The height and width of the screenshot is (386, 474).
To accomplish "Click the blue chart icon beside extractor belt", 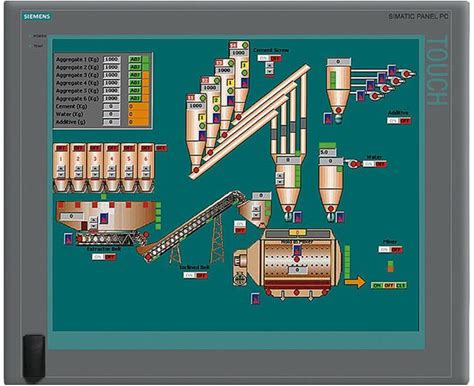I will click(68, 239).
